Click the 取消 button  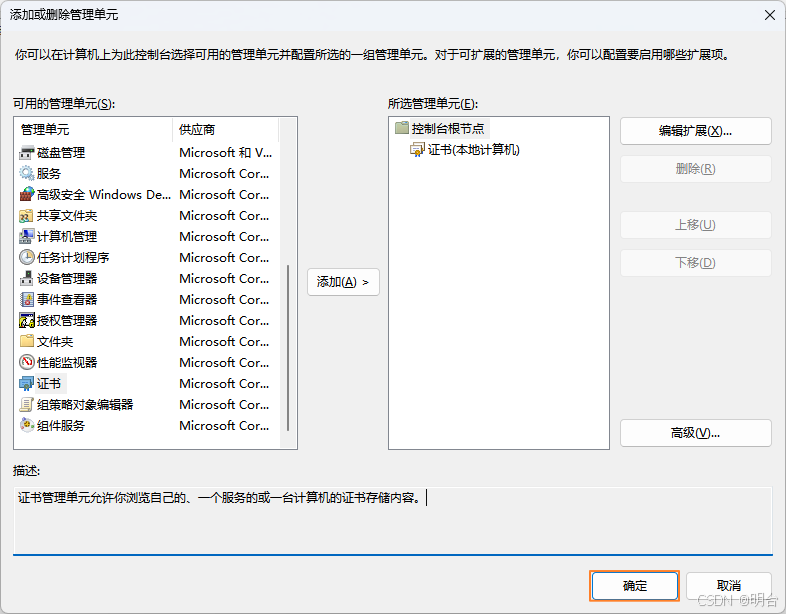[x=728, y=585]
